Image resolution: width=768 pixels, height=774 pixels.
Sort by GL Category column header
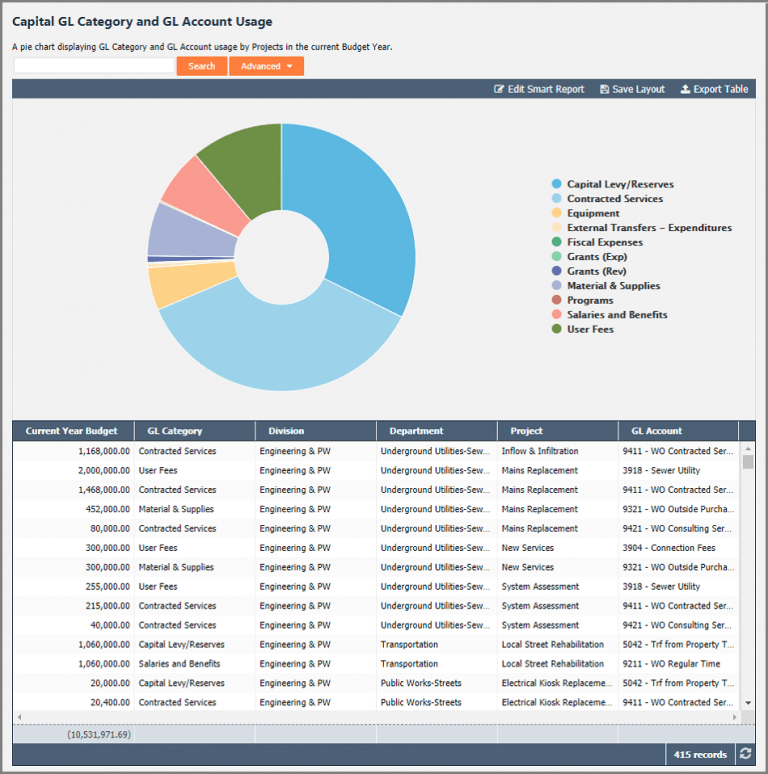[x=175, y=431]
